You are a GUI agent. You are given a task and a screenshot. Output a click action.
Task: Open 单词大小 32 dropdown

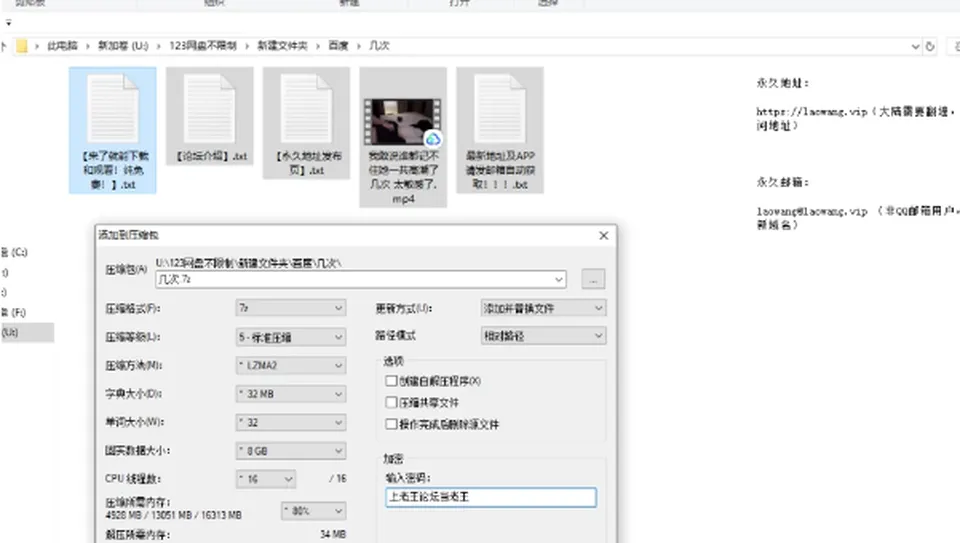291,422
